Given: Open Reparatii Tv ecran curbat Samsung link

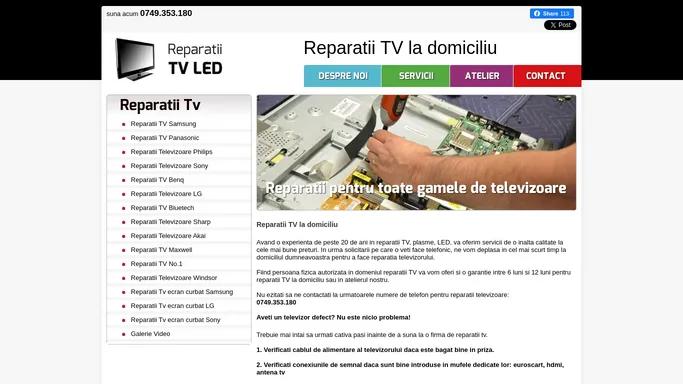Looking at the screenshot, I should click(x=182, y=292).
